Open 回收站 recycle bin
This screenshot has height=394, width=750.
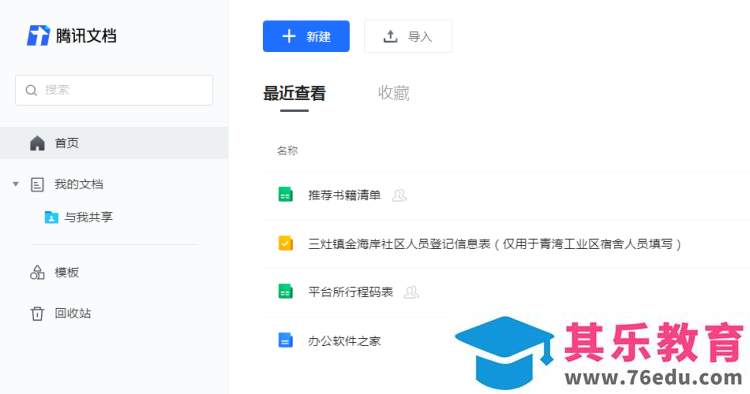click(73, 314)
